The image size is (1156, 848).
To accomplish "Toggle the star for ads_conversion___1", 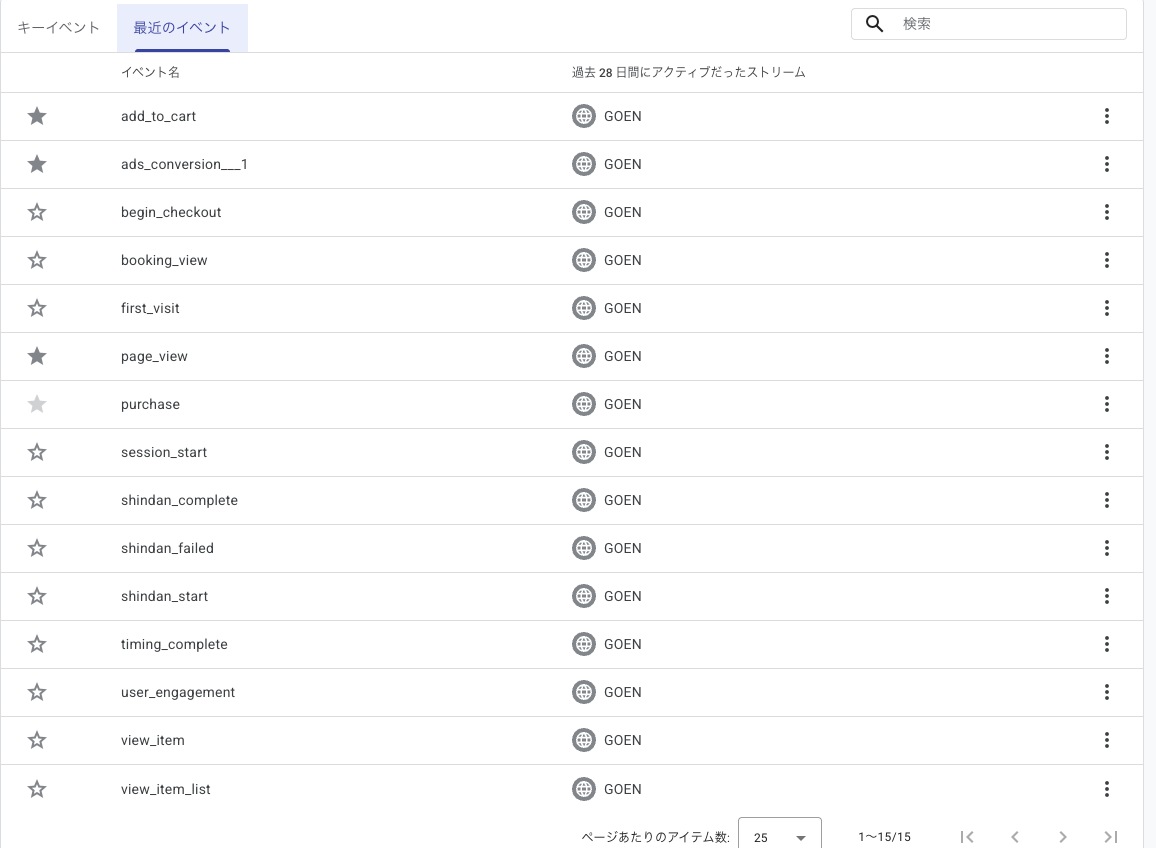I will point(37,164).
